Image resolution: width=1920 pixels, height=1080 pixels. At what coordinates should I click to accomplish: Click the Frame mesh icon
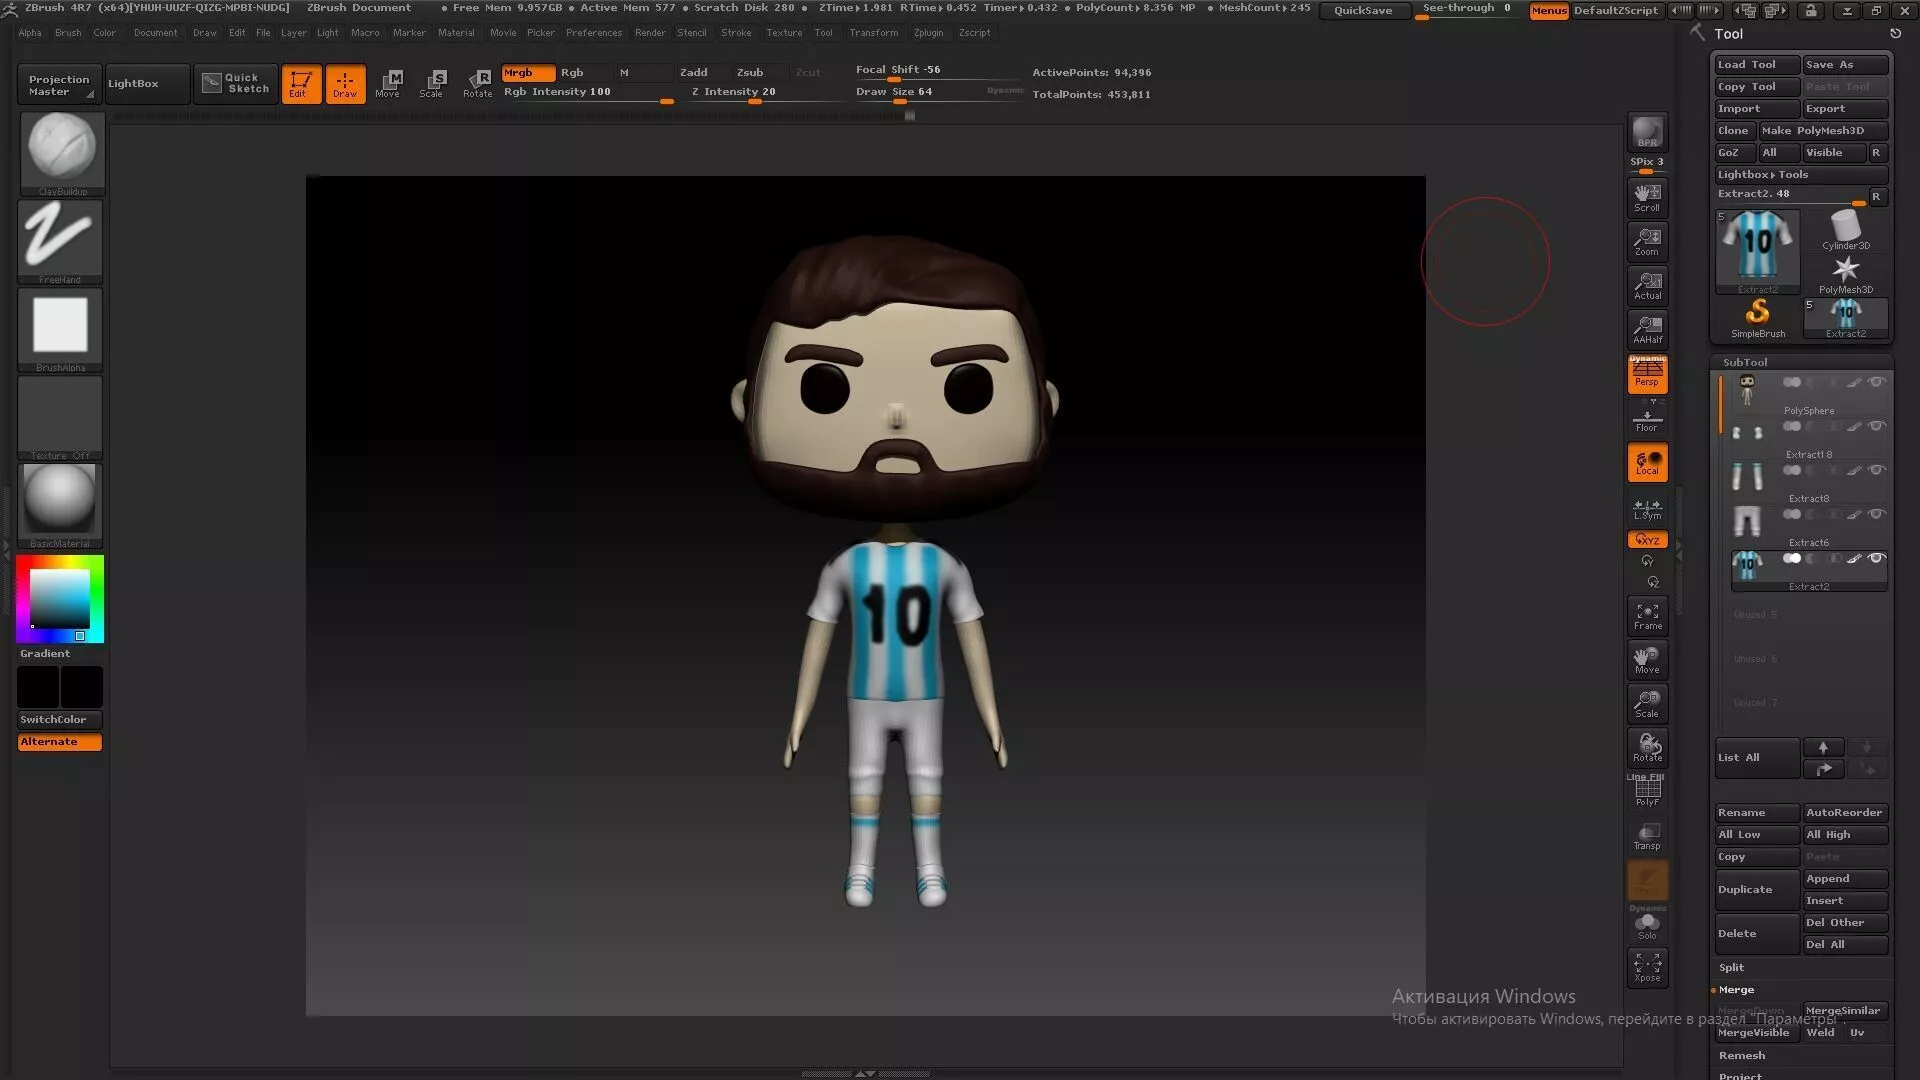coord(1647,616)
